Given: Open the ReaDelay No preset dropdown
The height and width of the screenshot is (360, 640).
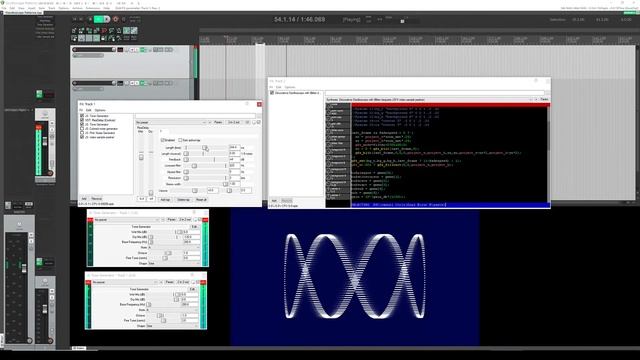Looking at the screenshot, I should tap(171, 122).
